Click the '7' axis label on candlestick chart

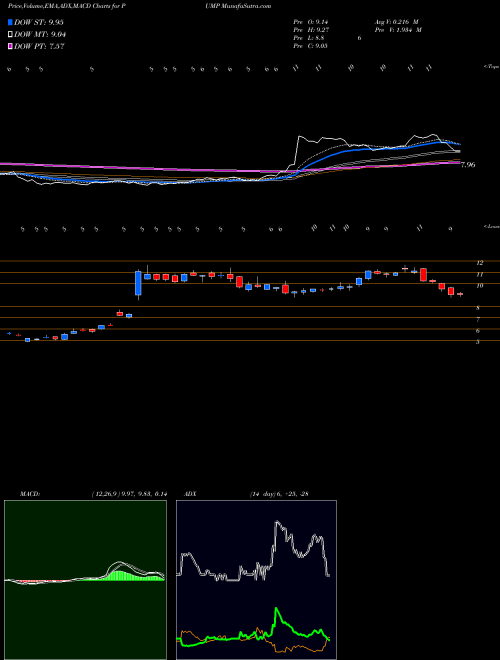pos(478,319)
